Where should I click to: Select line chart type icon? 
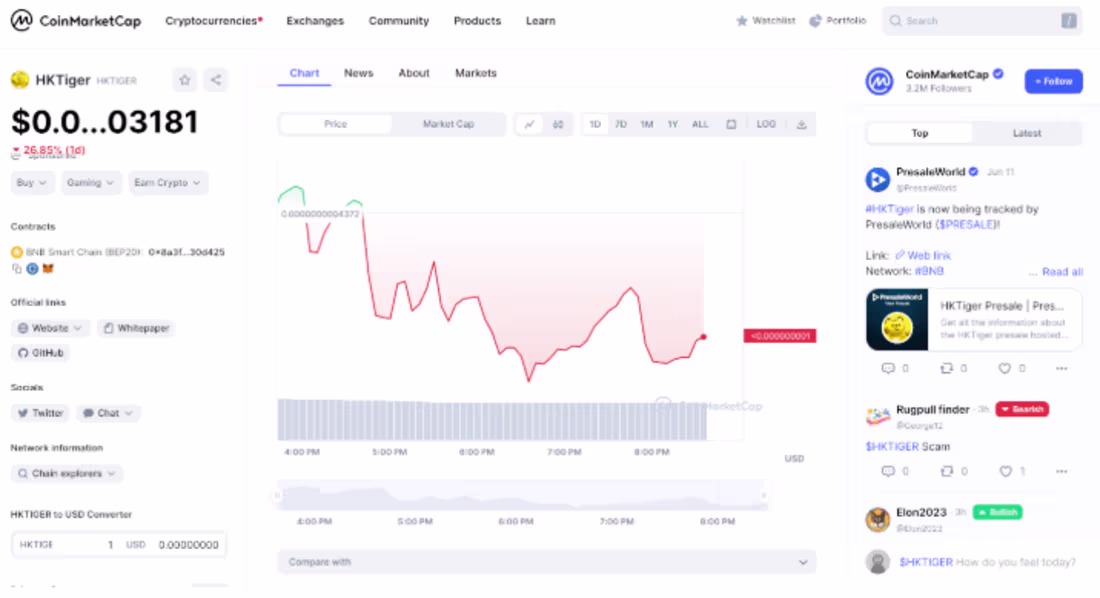530,124
